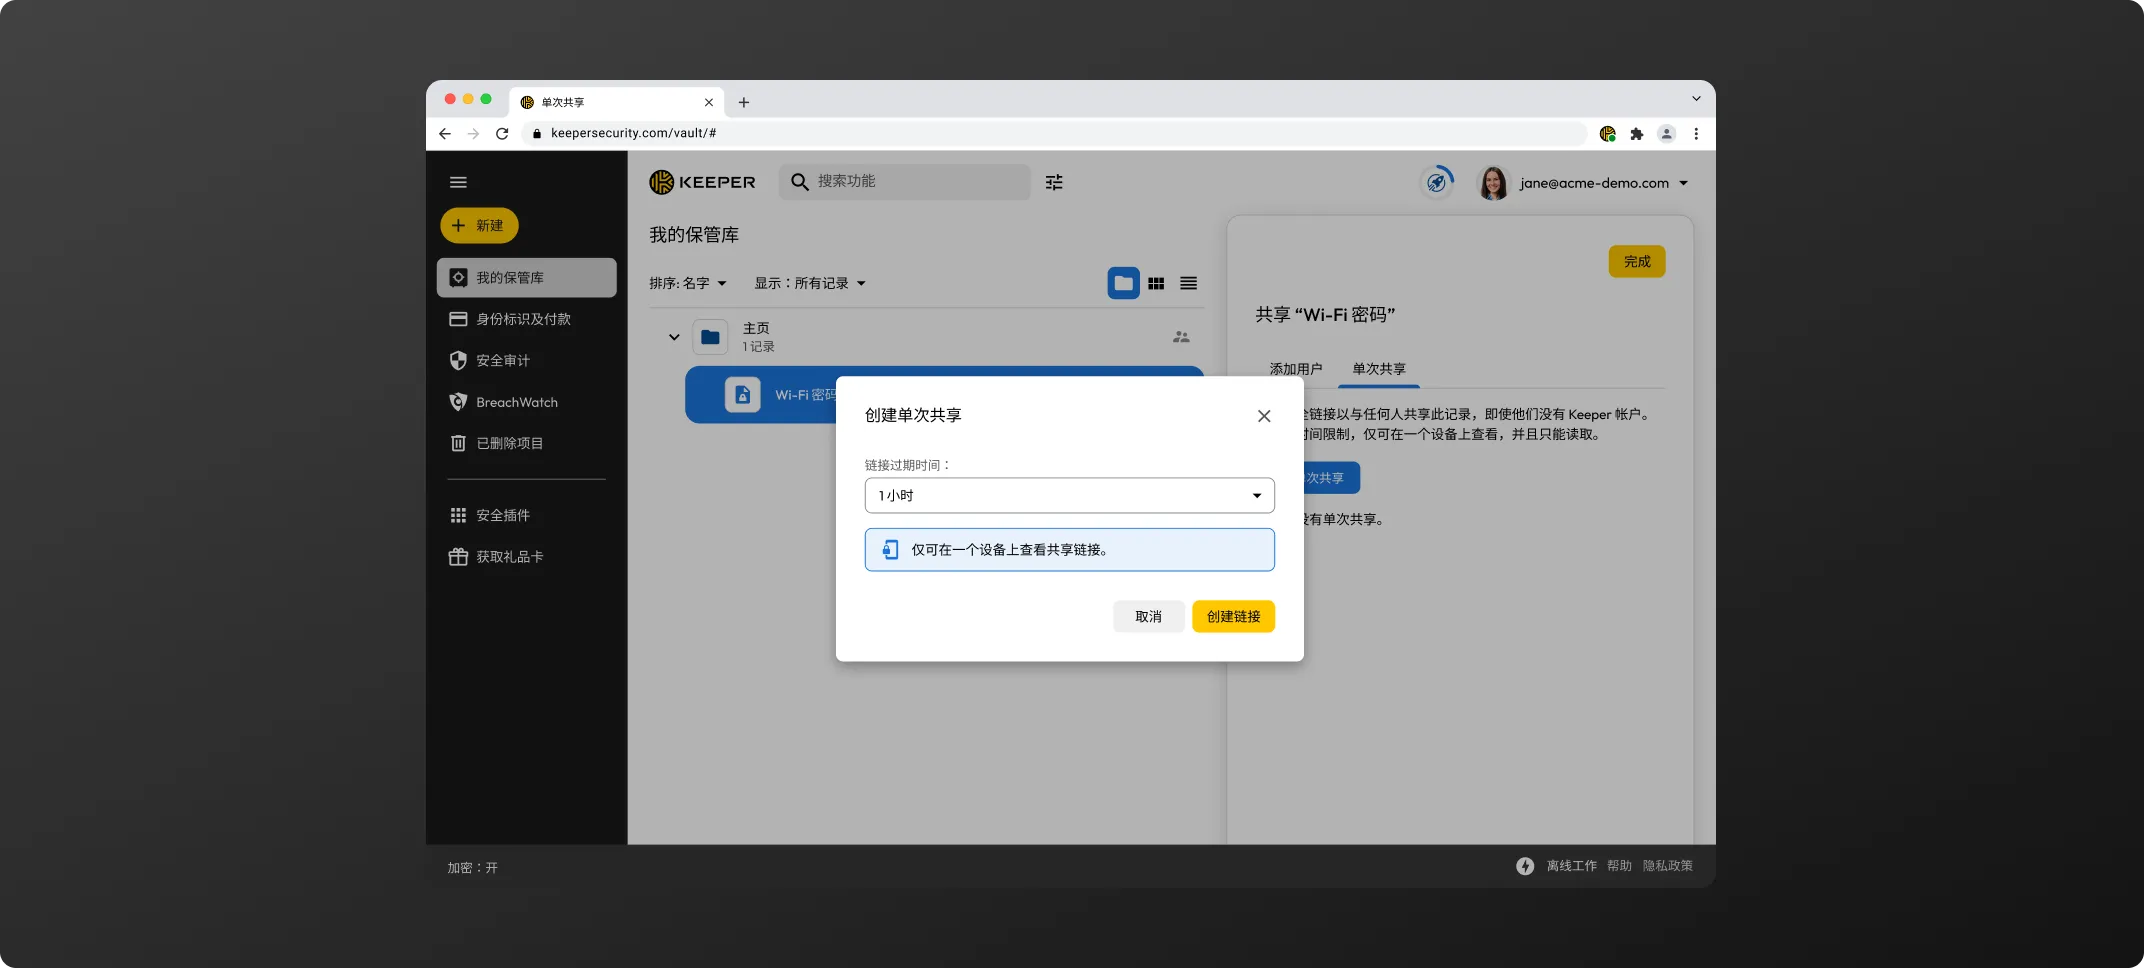Collapse the 主页 folder chevron
Image resolution: width=2144 pixels, height=968 pixels.
[x=674, y=337]
